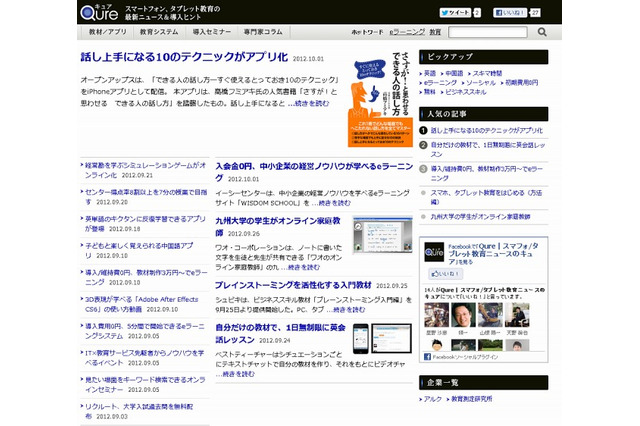Screen dimensions: 640x426
Task: Click the Qure site logo
Action: 100,13
